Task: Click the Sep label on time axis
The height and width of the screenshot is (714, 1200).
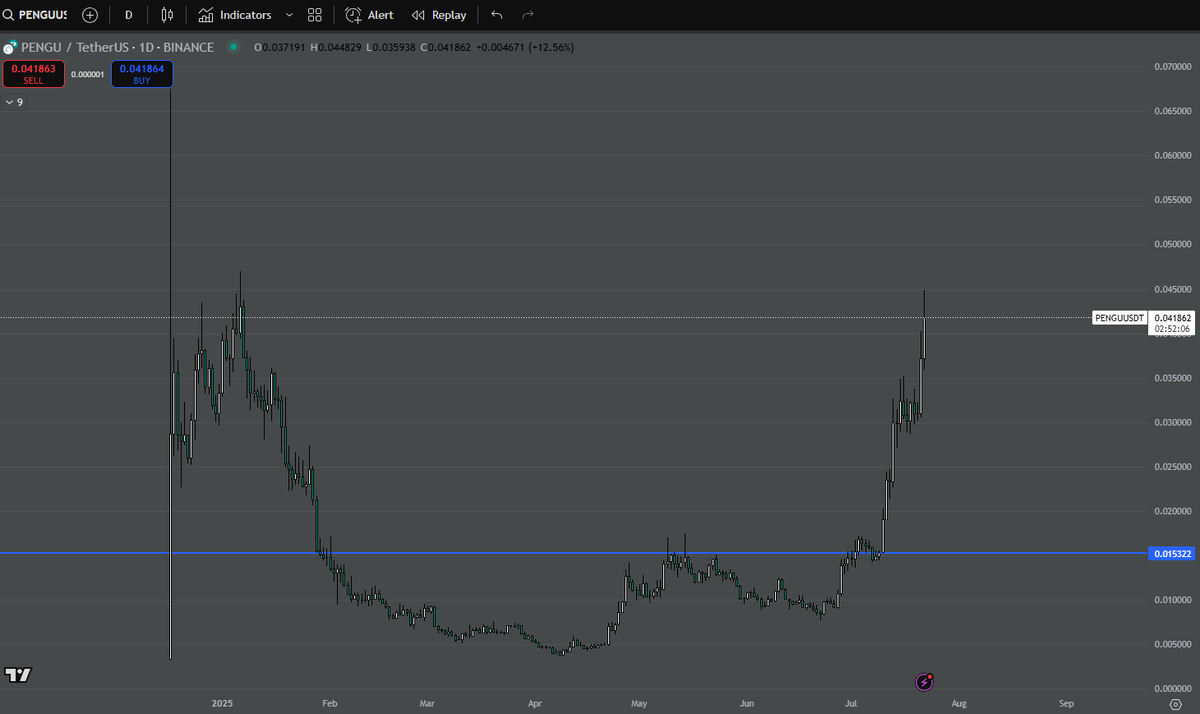Action: coord(1067,704)
